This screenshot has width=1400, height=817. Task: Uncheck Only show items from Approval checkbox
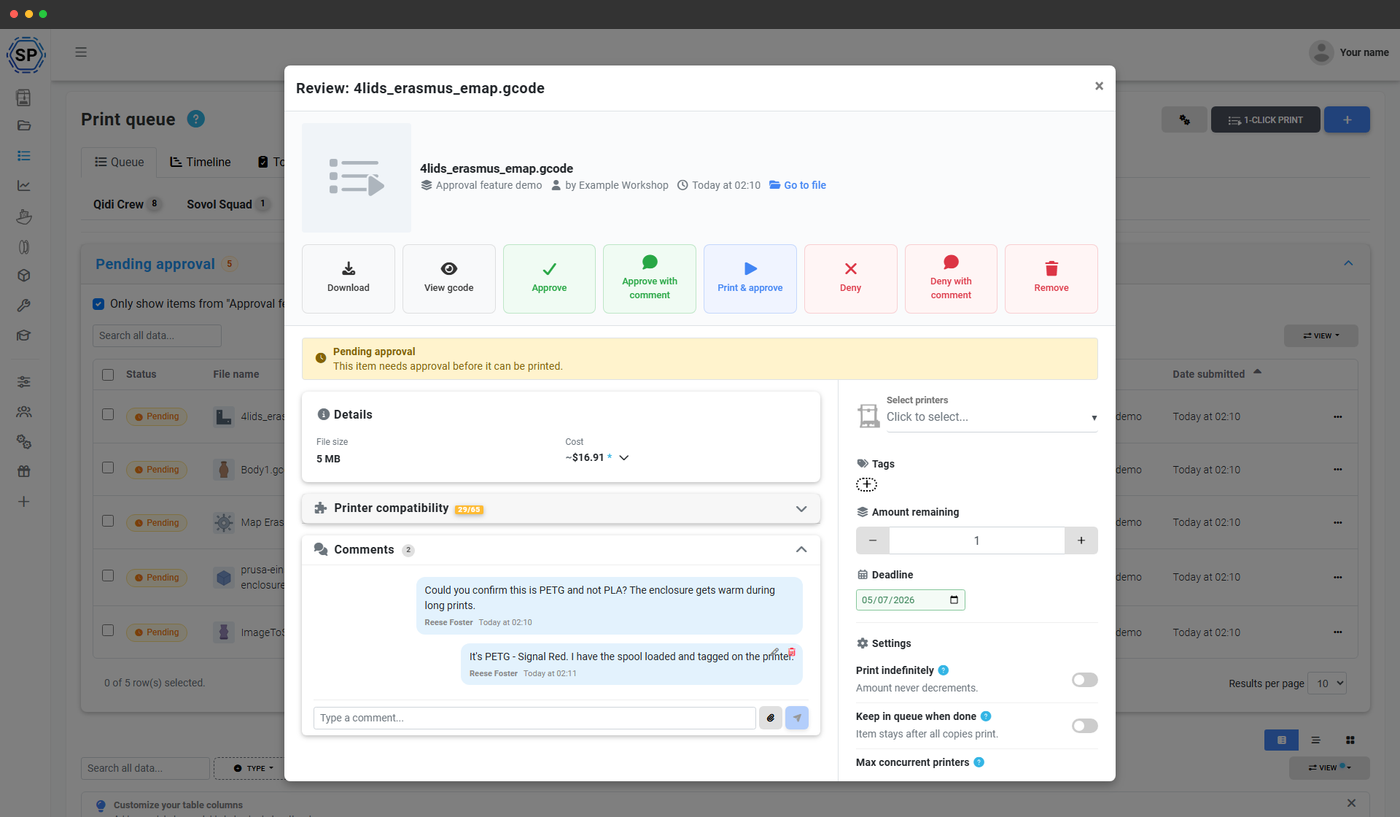tap(98, 304)
